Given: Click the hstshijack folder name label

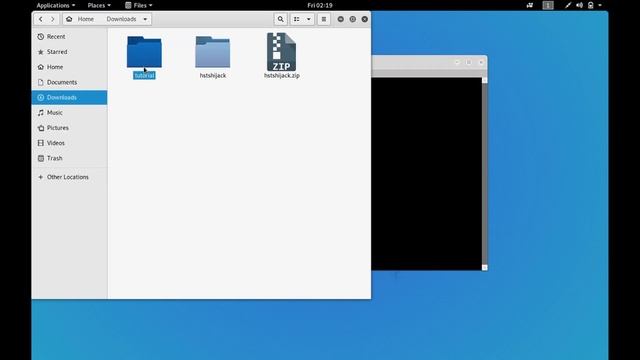Looking at the screenshot, I should click(213, 76).
